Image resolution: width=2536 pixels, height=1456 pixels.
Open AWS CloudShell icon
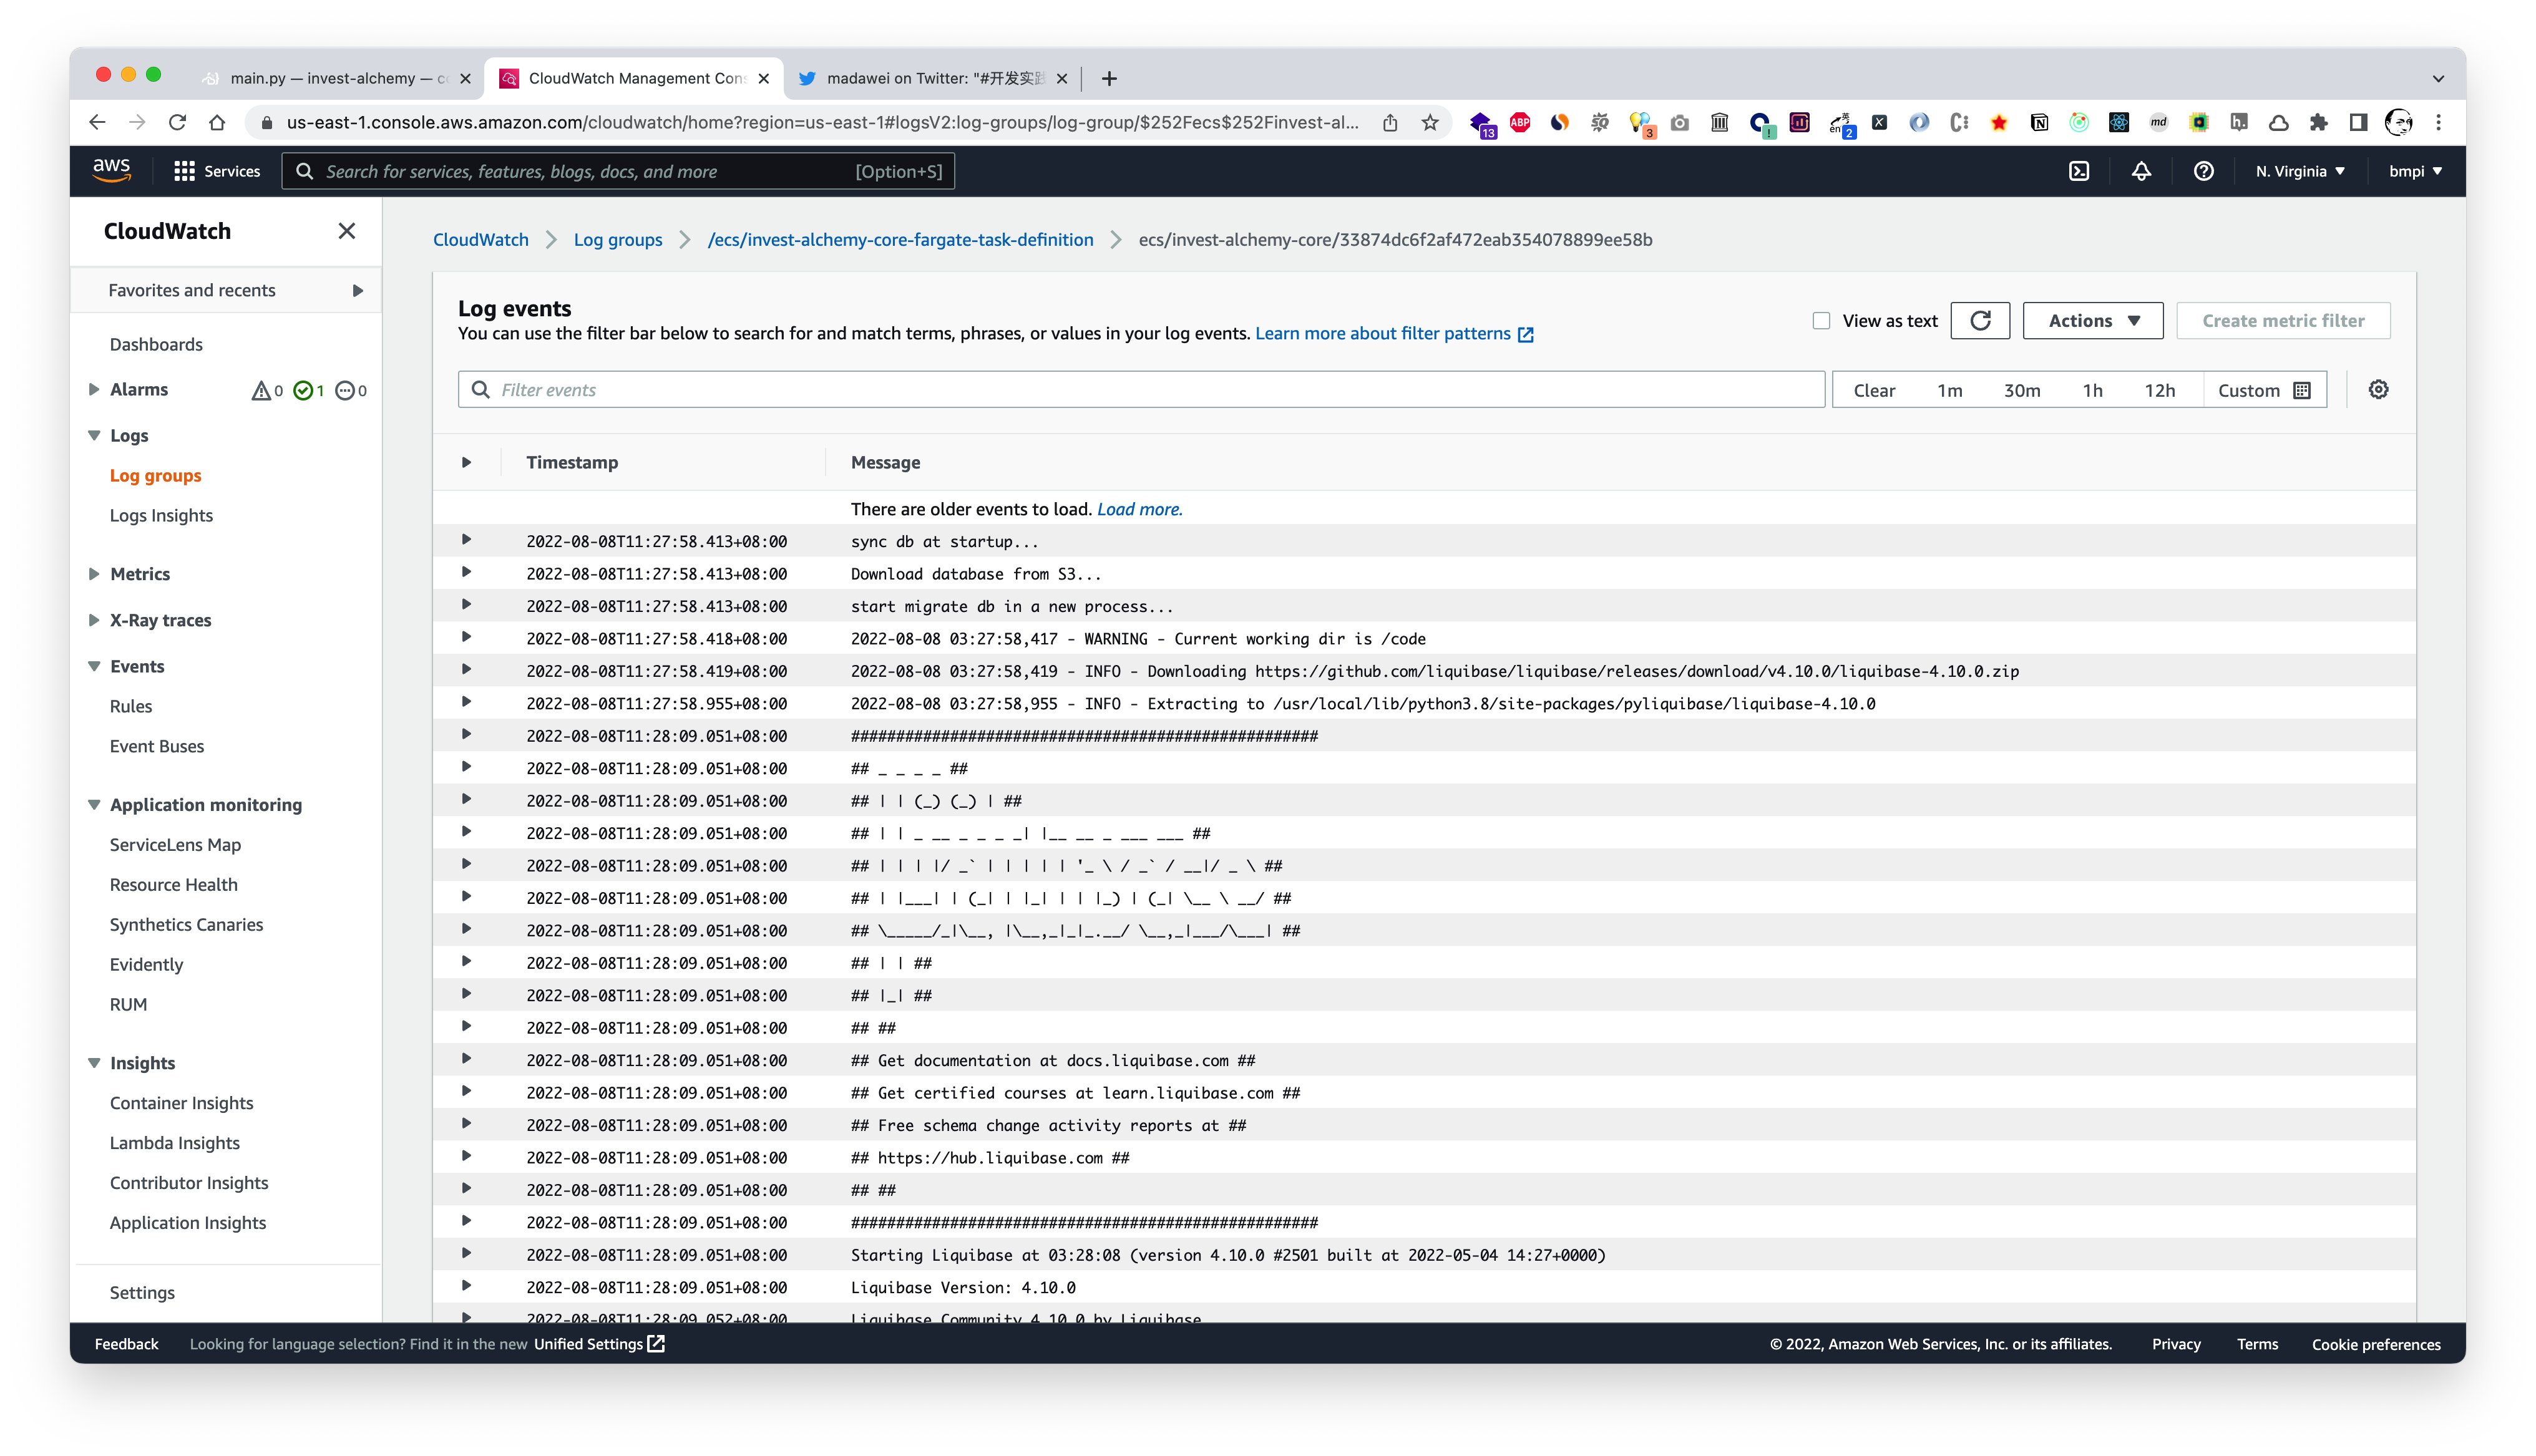coord(2079,171)
